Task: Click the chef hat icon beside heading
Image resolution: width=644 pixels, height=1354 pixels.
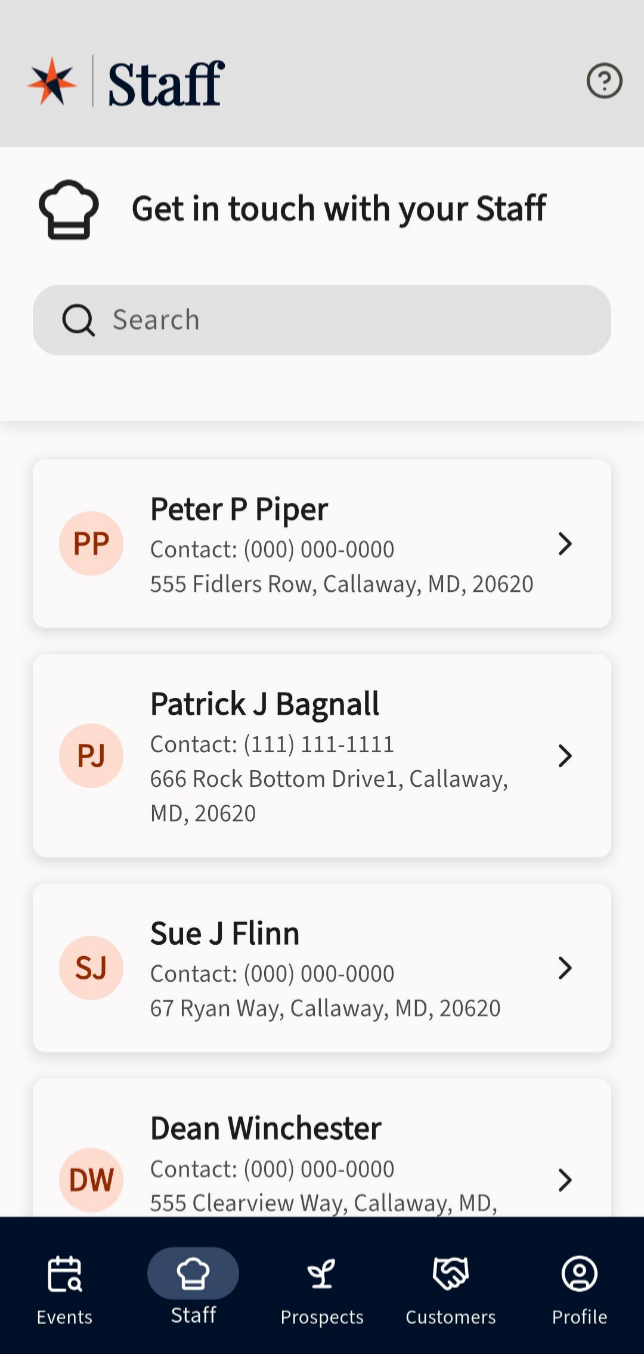Action: [x=69, y=210]
